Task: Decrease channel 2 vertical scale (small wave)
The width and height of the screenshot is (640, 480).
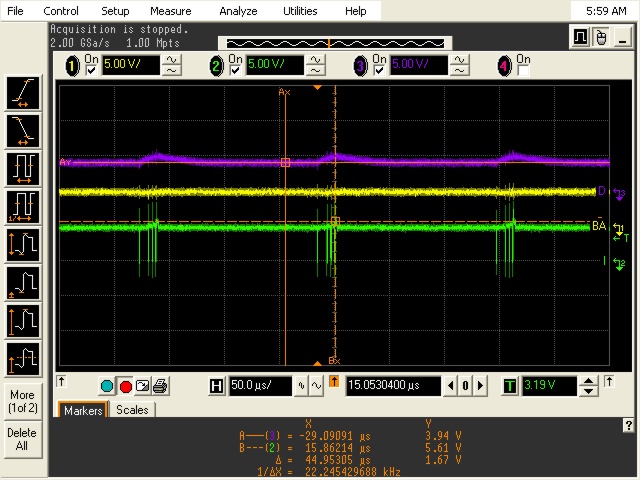Action: point(316,71)
